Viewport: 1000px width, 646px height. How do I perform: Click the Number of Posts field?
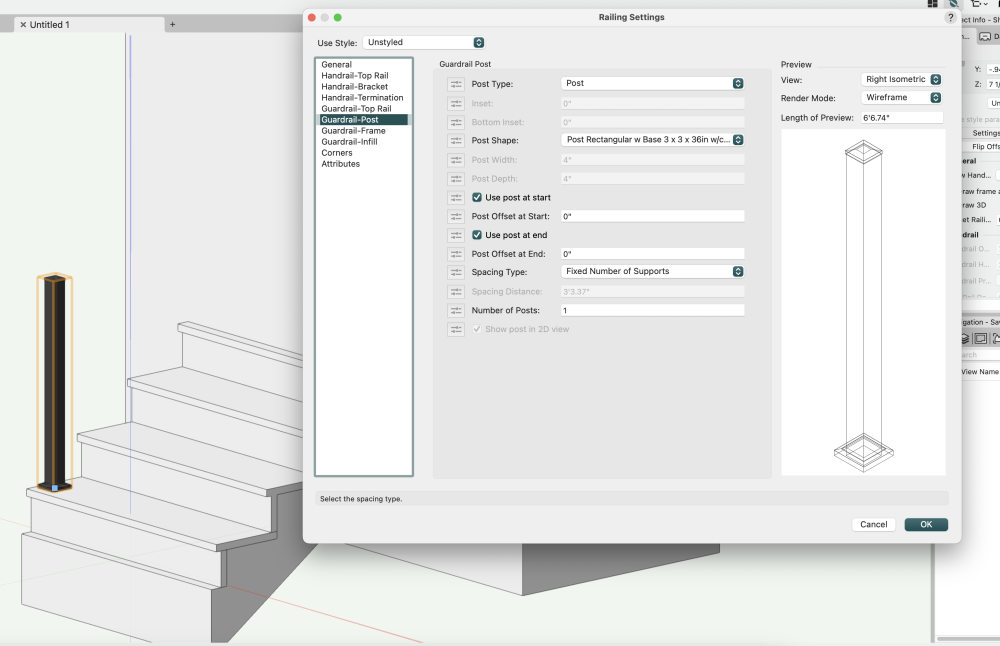(x=652, y=311)
